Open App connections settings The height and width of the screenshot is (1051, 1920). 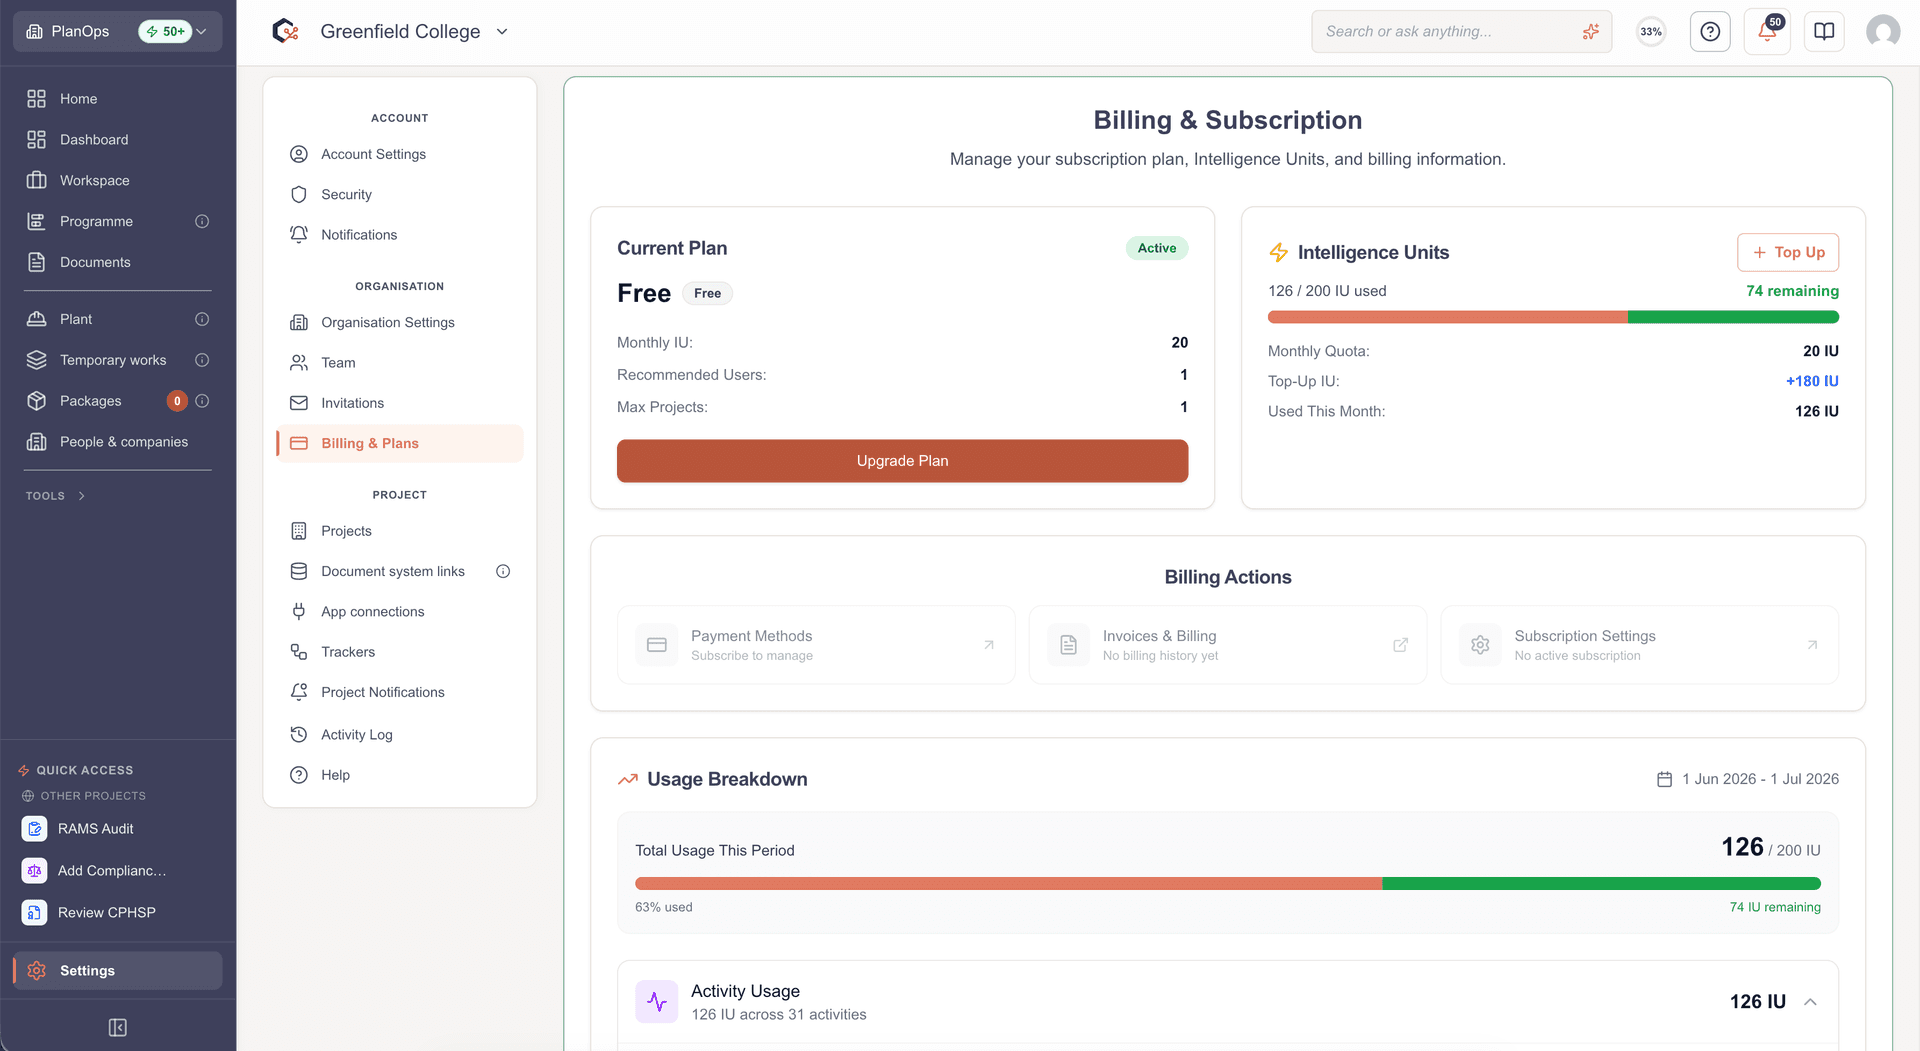(x=400, y=611)
